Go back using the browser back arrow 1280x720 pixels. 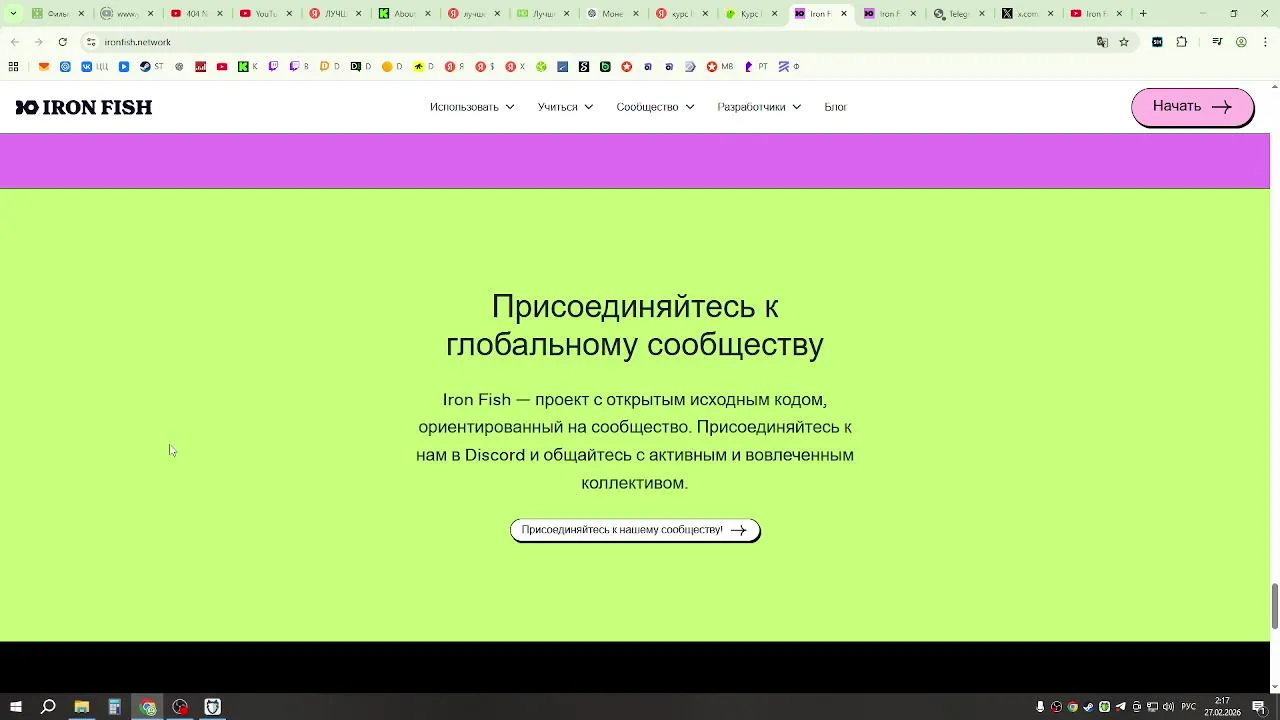click(x=15, y=42)
